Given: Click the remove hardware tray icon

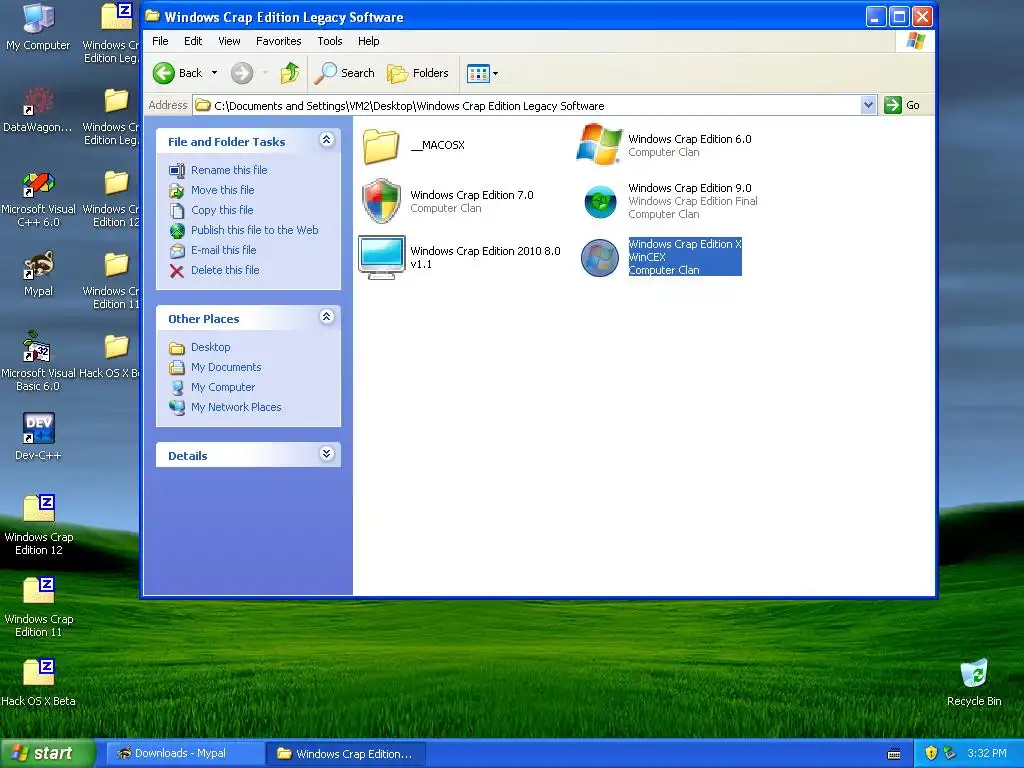Looking at the screenshot, I should (949, 754).
